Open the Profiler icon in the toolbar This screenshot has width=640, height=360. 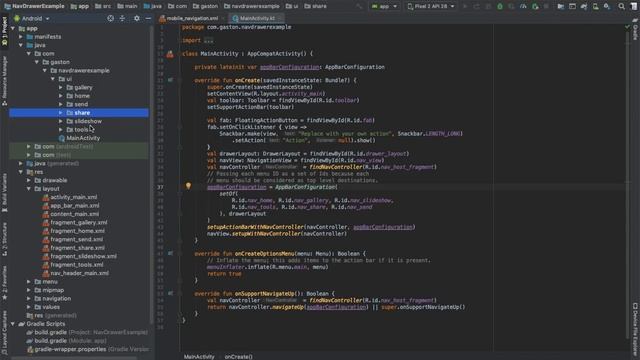[523, 6]
